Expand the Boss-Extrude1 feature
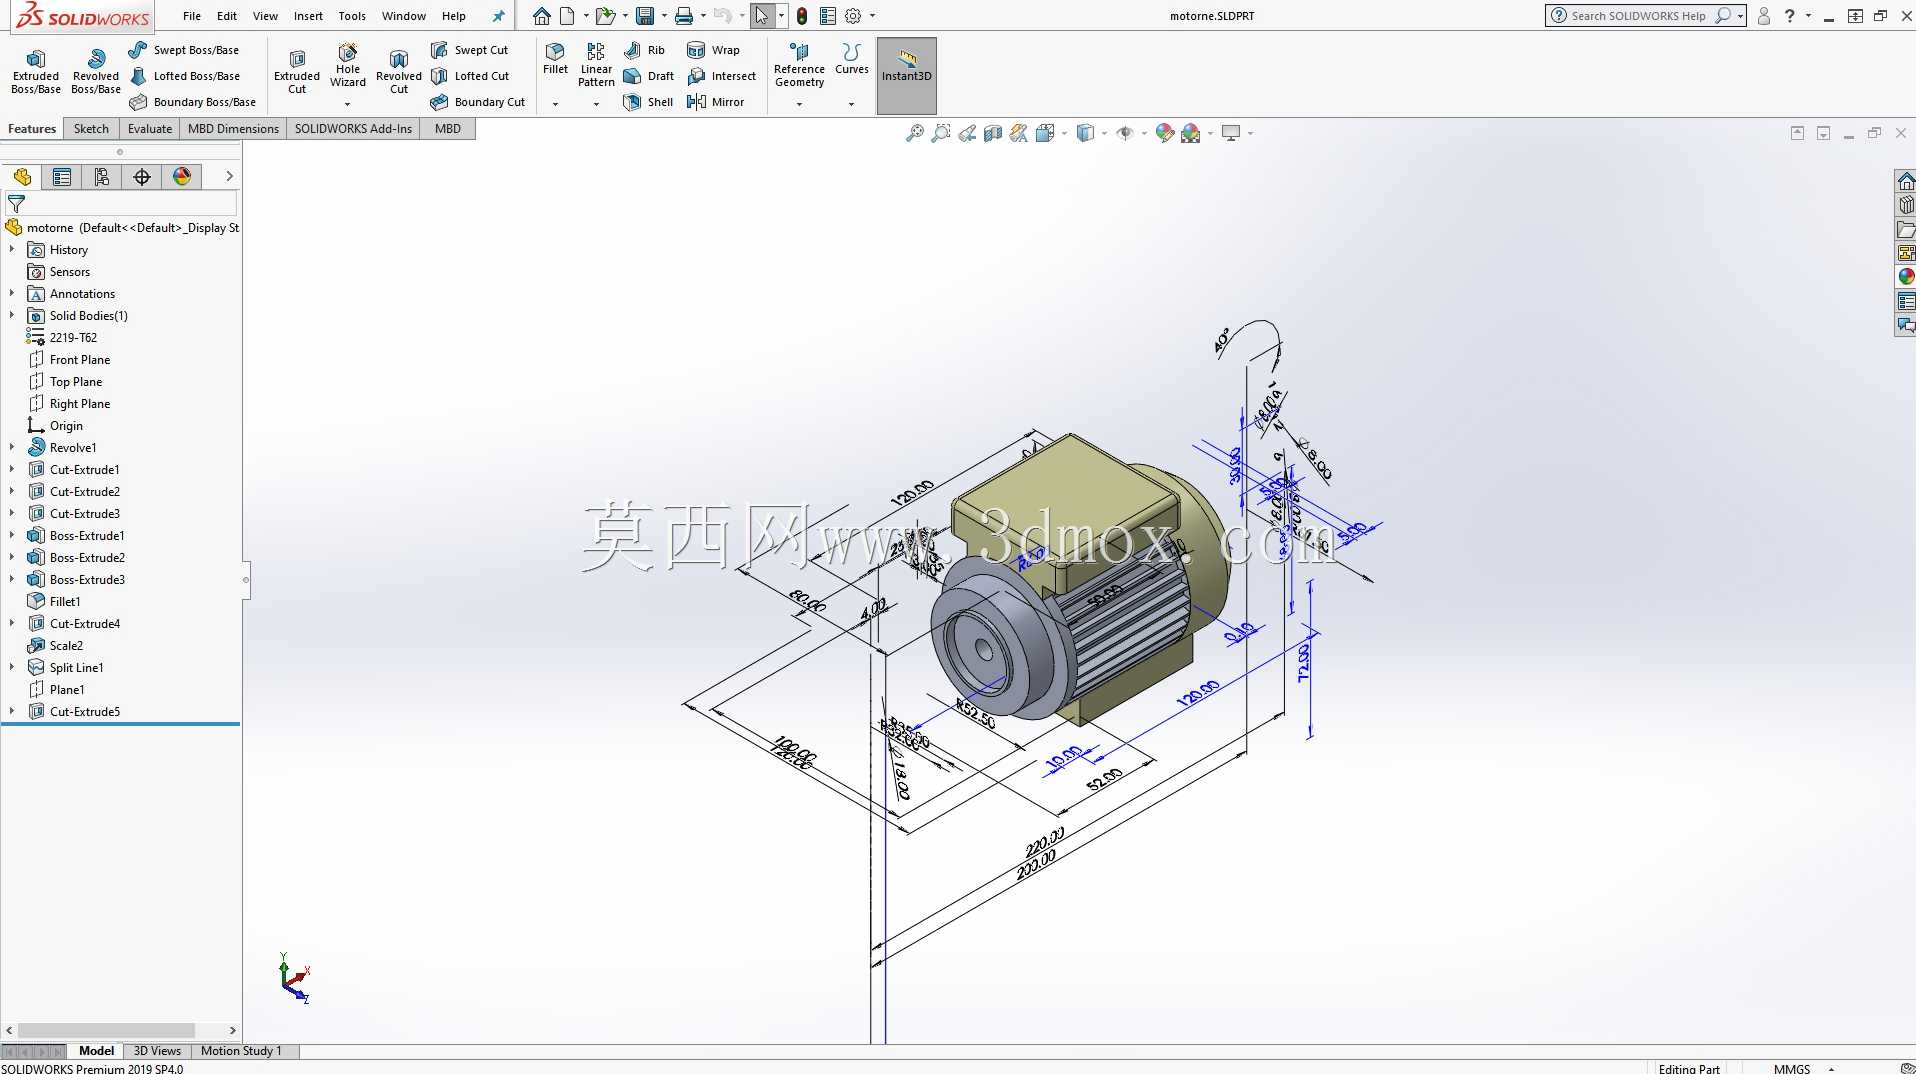Image resolution: width=1916 pixels, height=1074 pixels. 12,536
